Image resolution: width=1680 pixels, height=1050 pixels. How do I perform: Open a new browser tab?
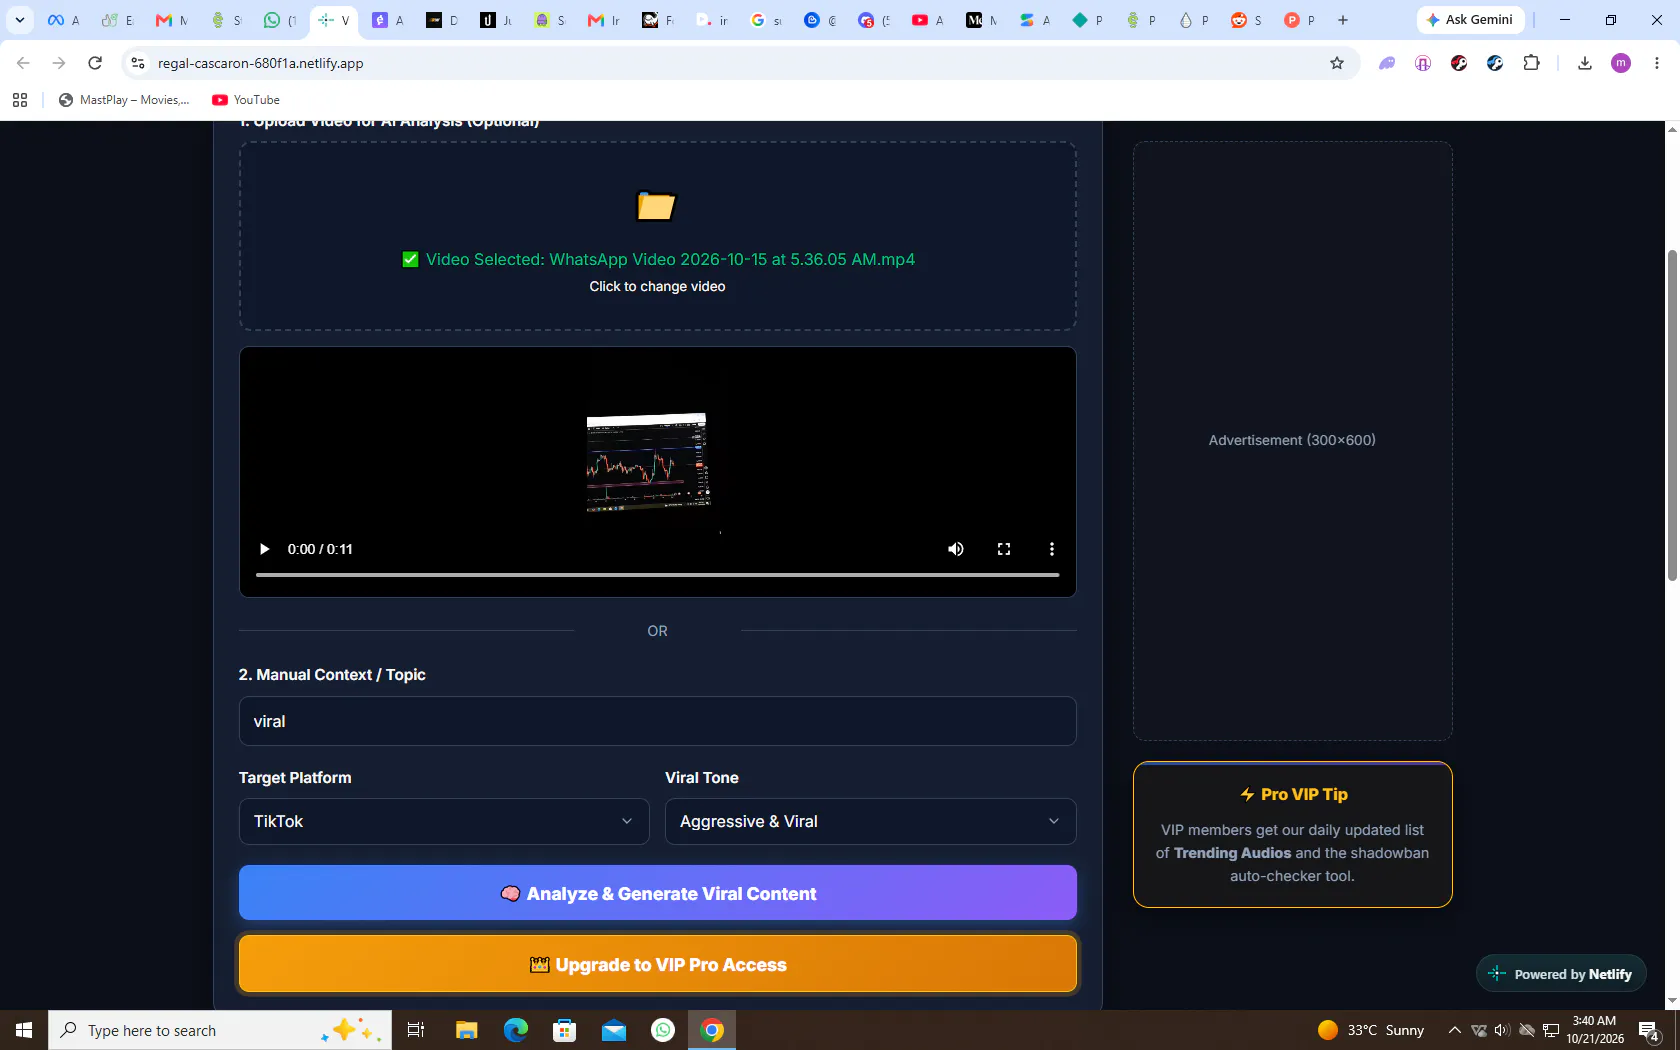[1343, 20]
